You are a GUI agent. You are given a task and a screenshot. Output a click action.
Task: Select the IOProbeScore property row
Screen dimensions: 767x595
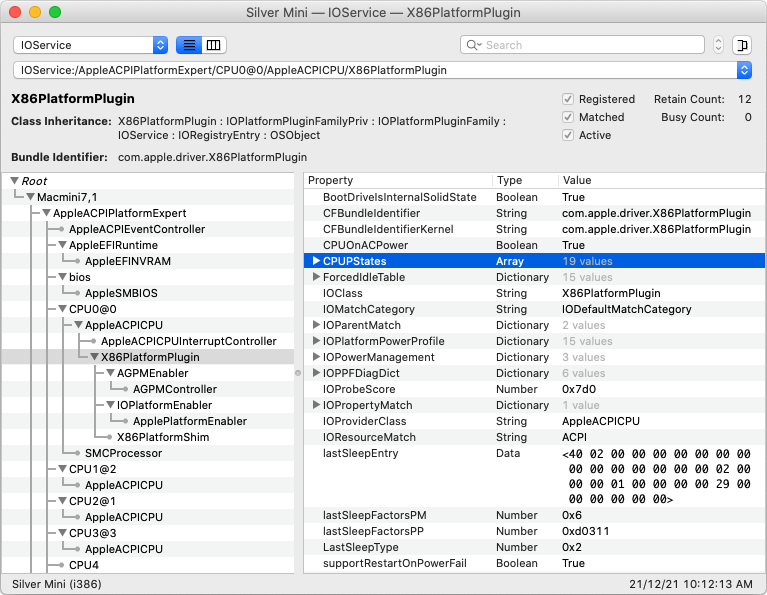click(534, 389)
